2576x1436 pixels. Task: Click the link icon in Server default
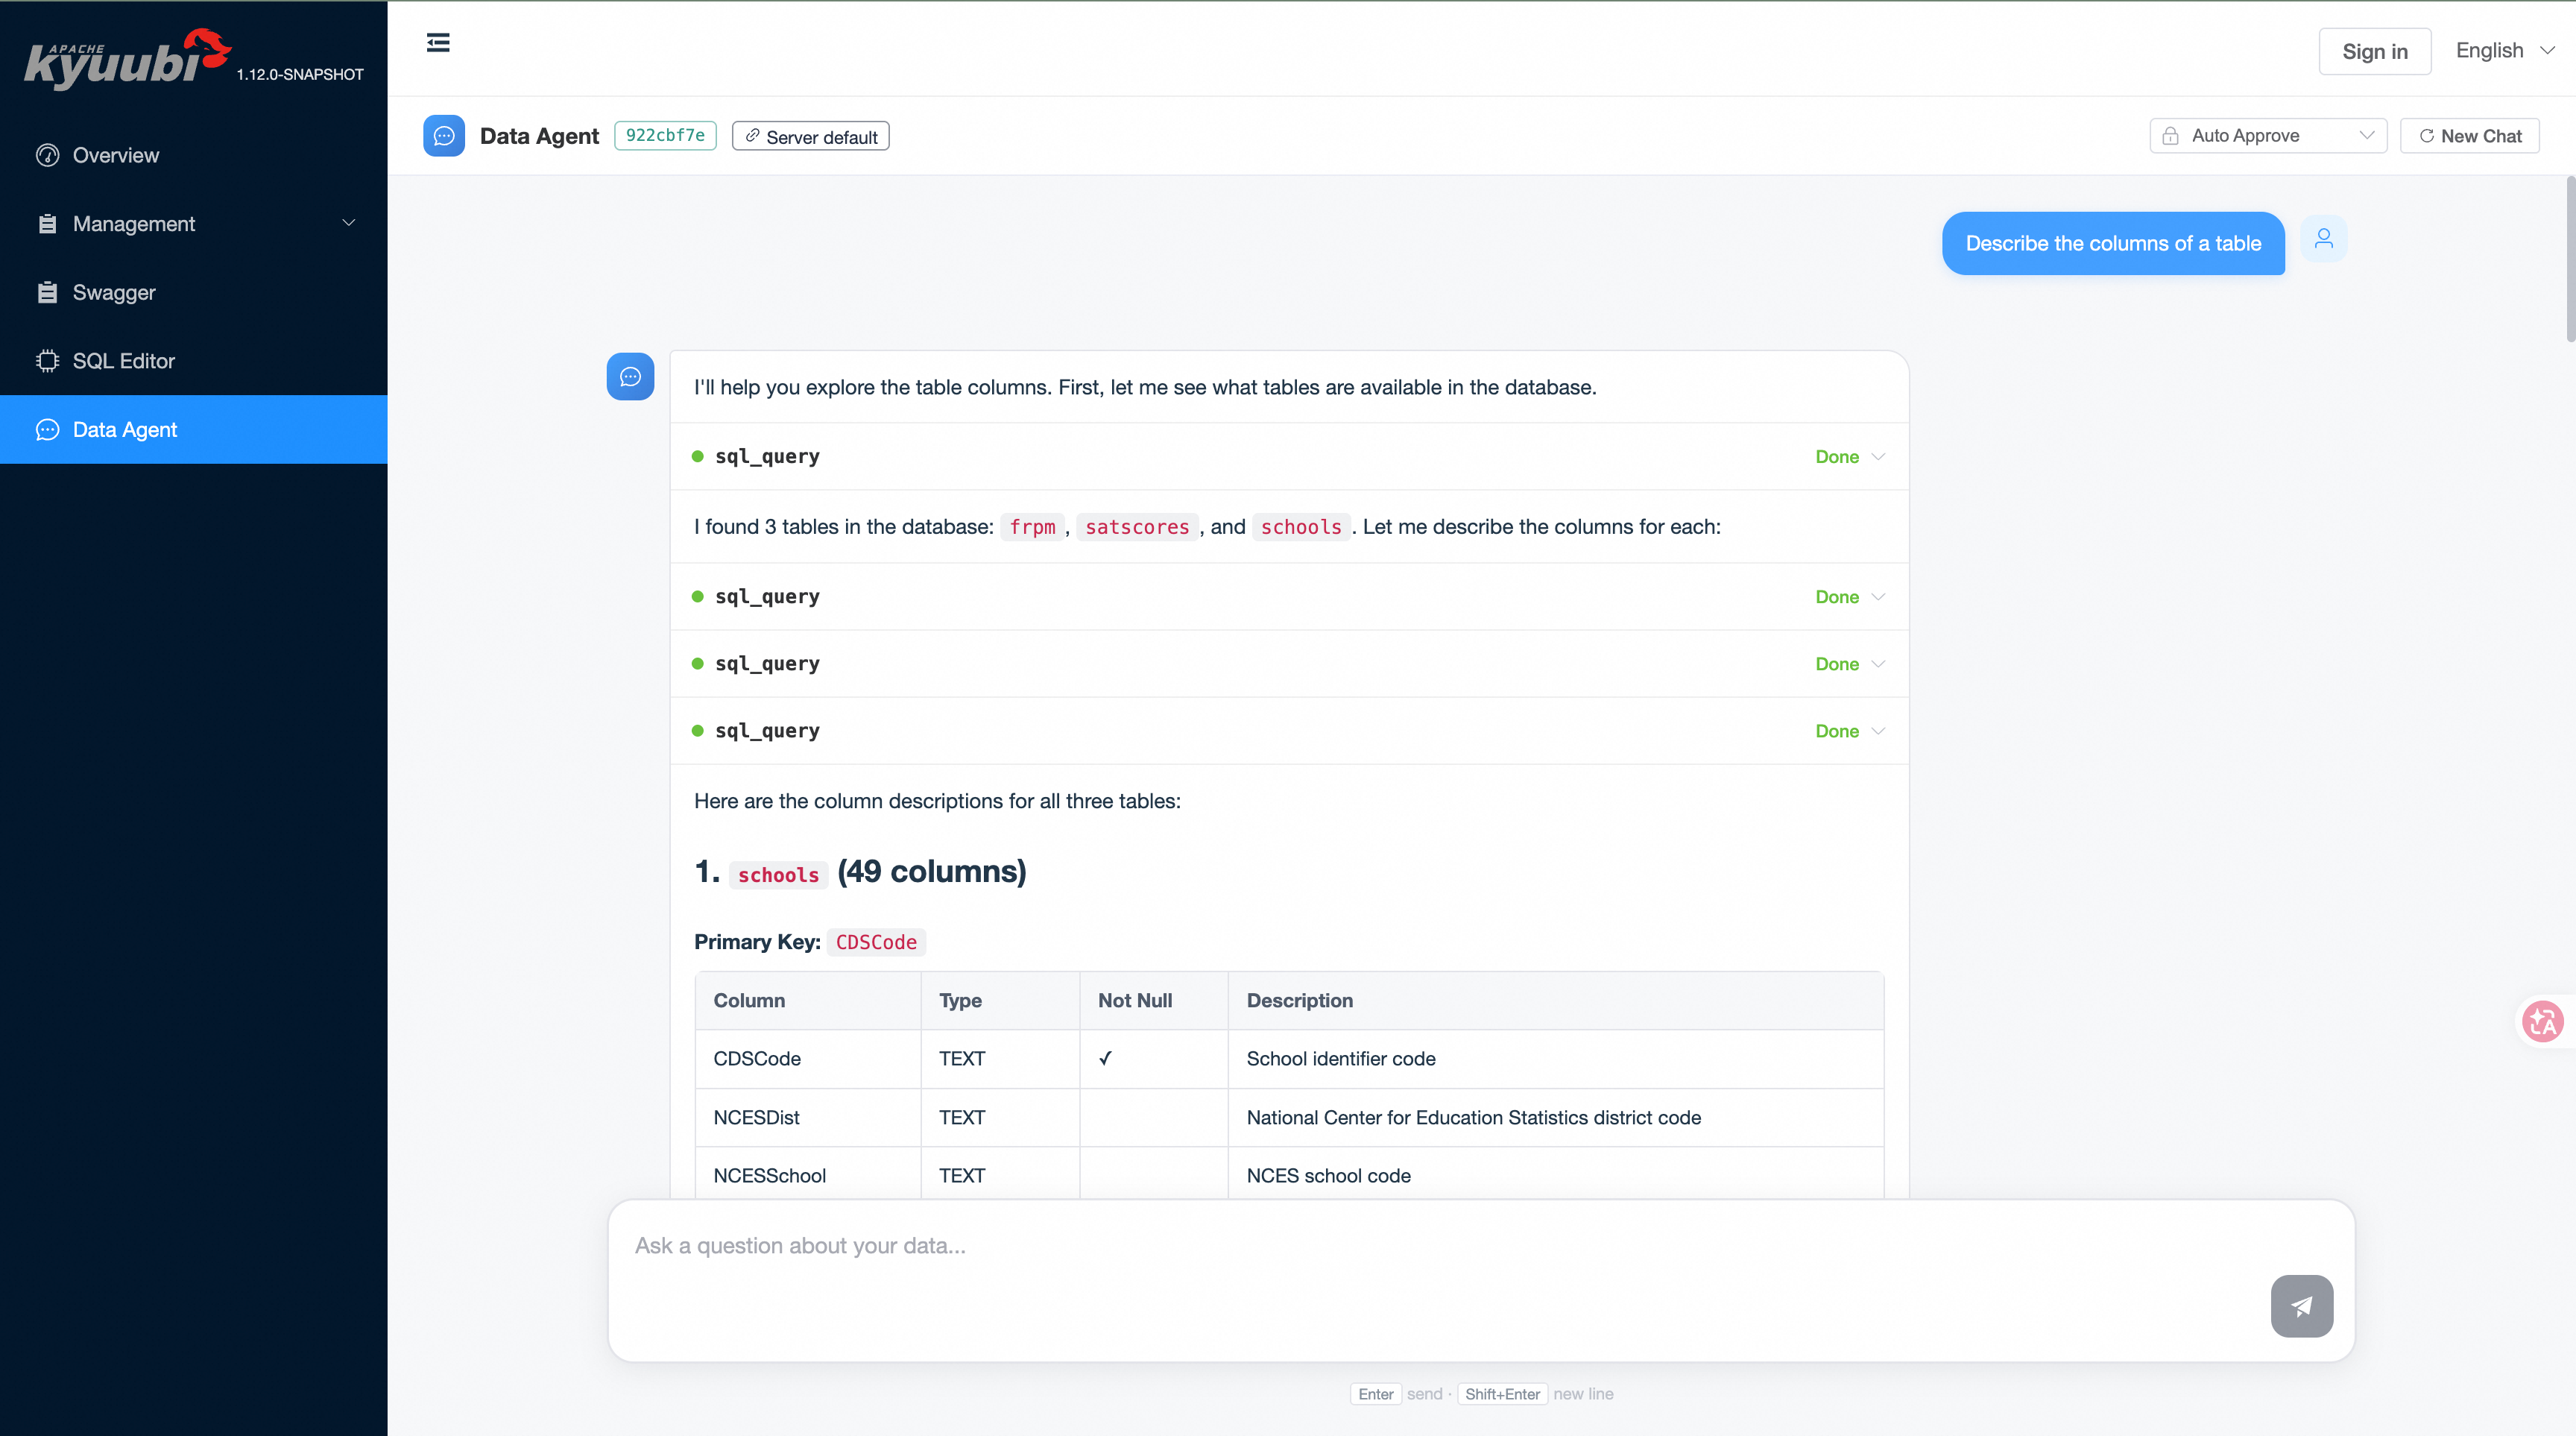pyautogui.click(x=752, y=135)
